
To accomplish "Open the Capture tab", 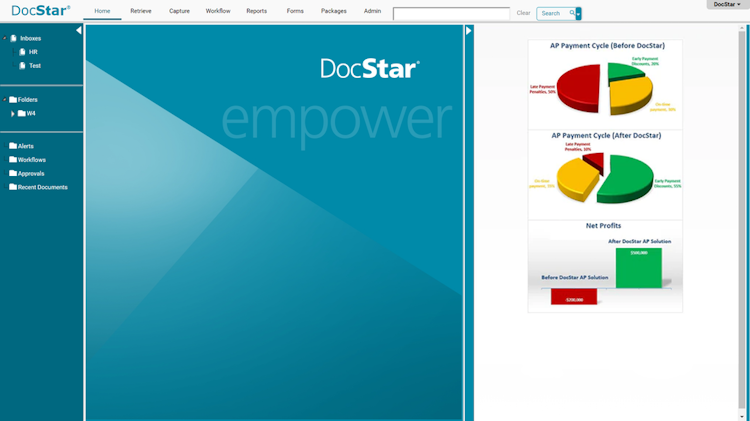I will coord(179,11).
